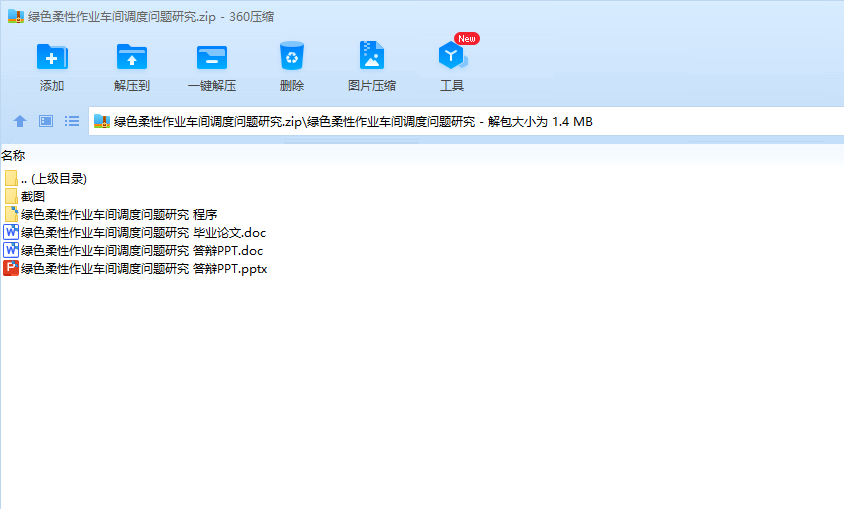Select the PowerPoint icon of 答辩PPT.pptx

pos(11,268)
